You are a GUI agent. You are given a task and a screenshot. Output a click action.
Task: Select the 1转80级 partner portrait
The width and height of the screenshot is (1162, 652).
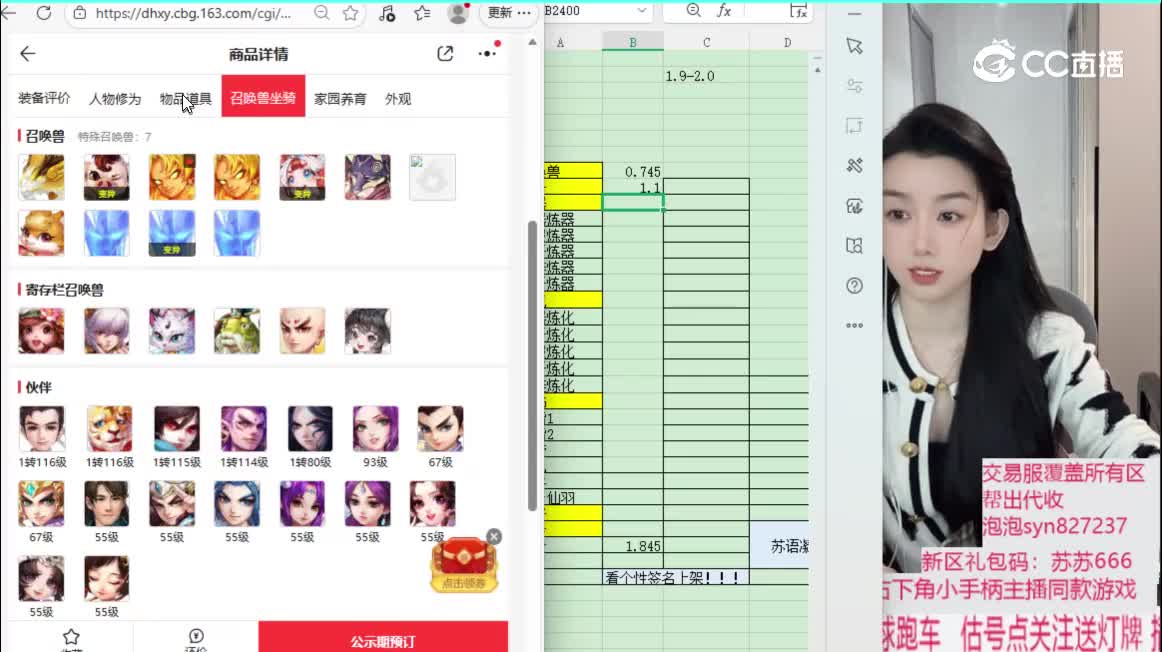pyautogui.click(x=310, y=429)
